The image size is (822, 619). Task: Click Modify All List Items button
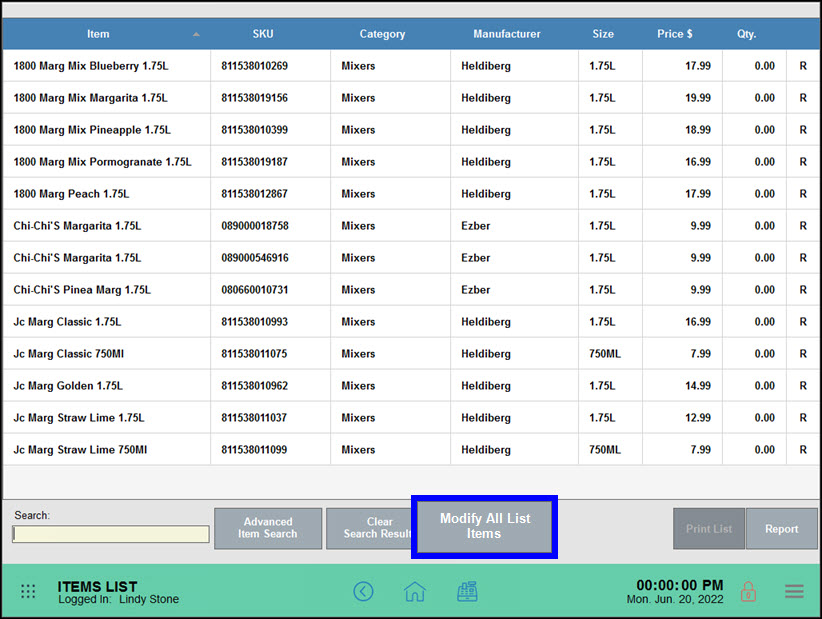click(x=484, y=526)
